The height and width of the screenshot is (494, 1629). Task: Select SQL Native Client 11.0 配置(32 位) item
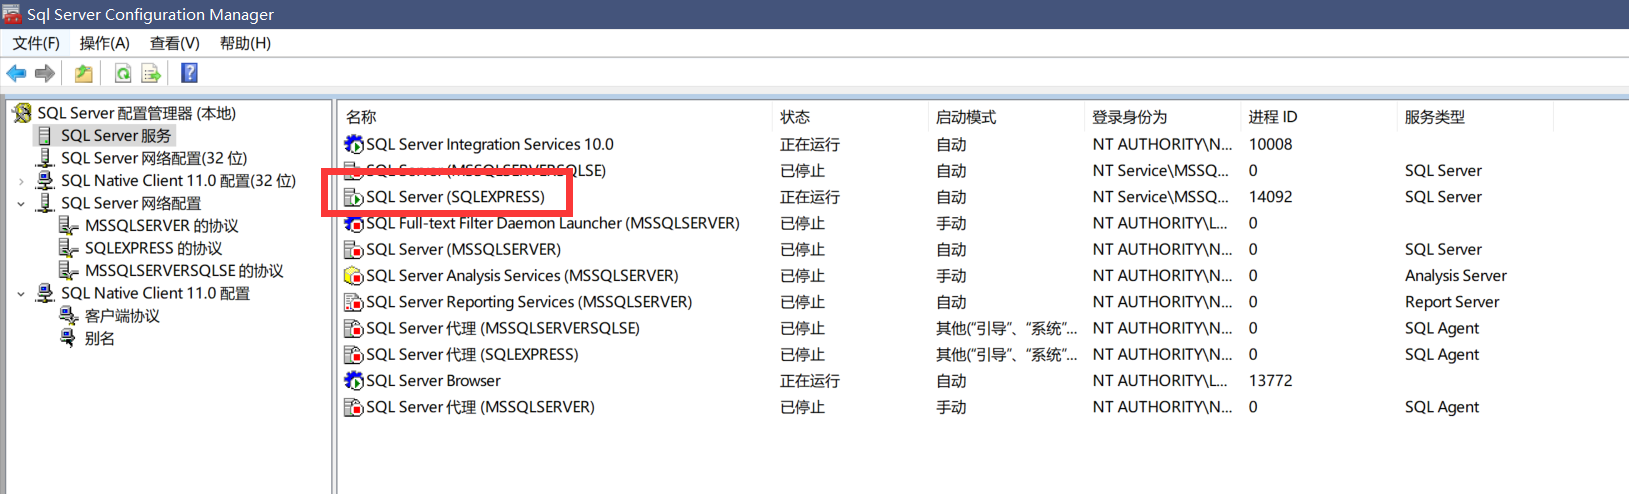178,181
